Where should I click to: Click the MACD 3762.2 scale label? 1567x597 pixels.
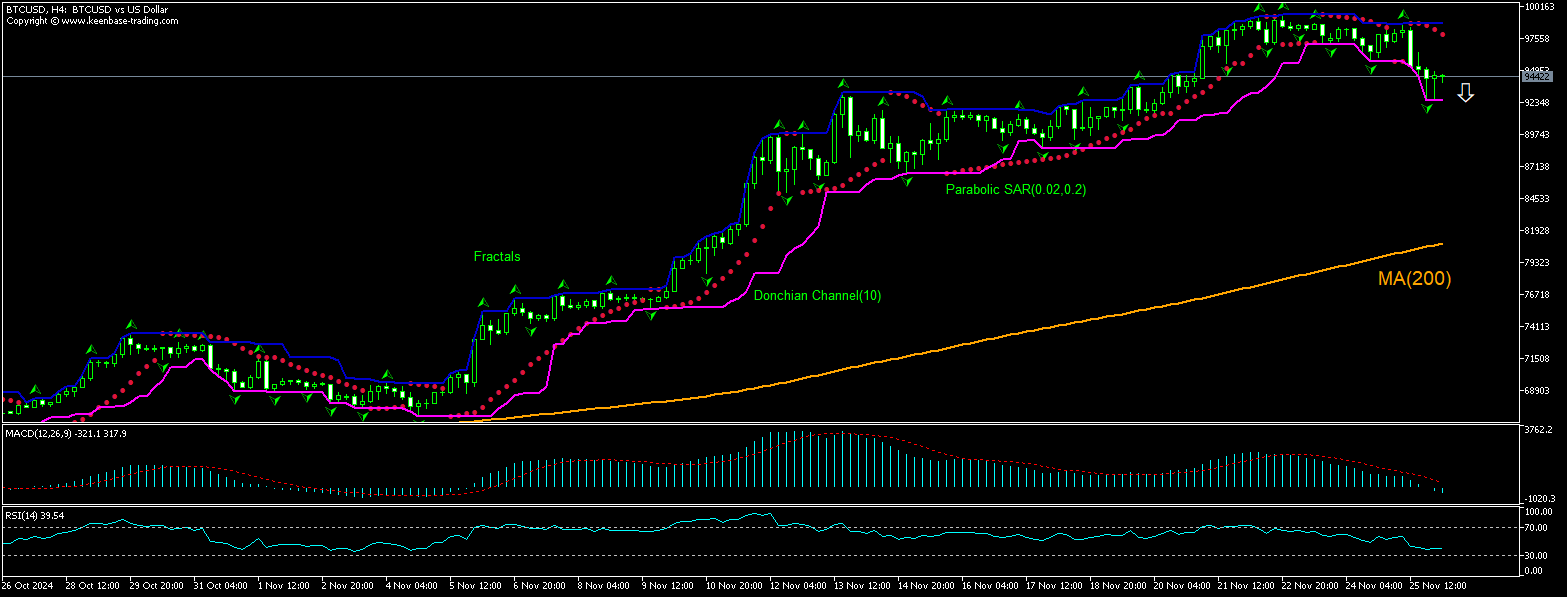[1538, 430]
